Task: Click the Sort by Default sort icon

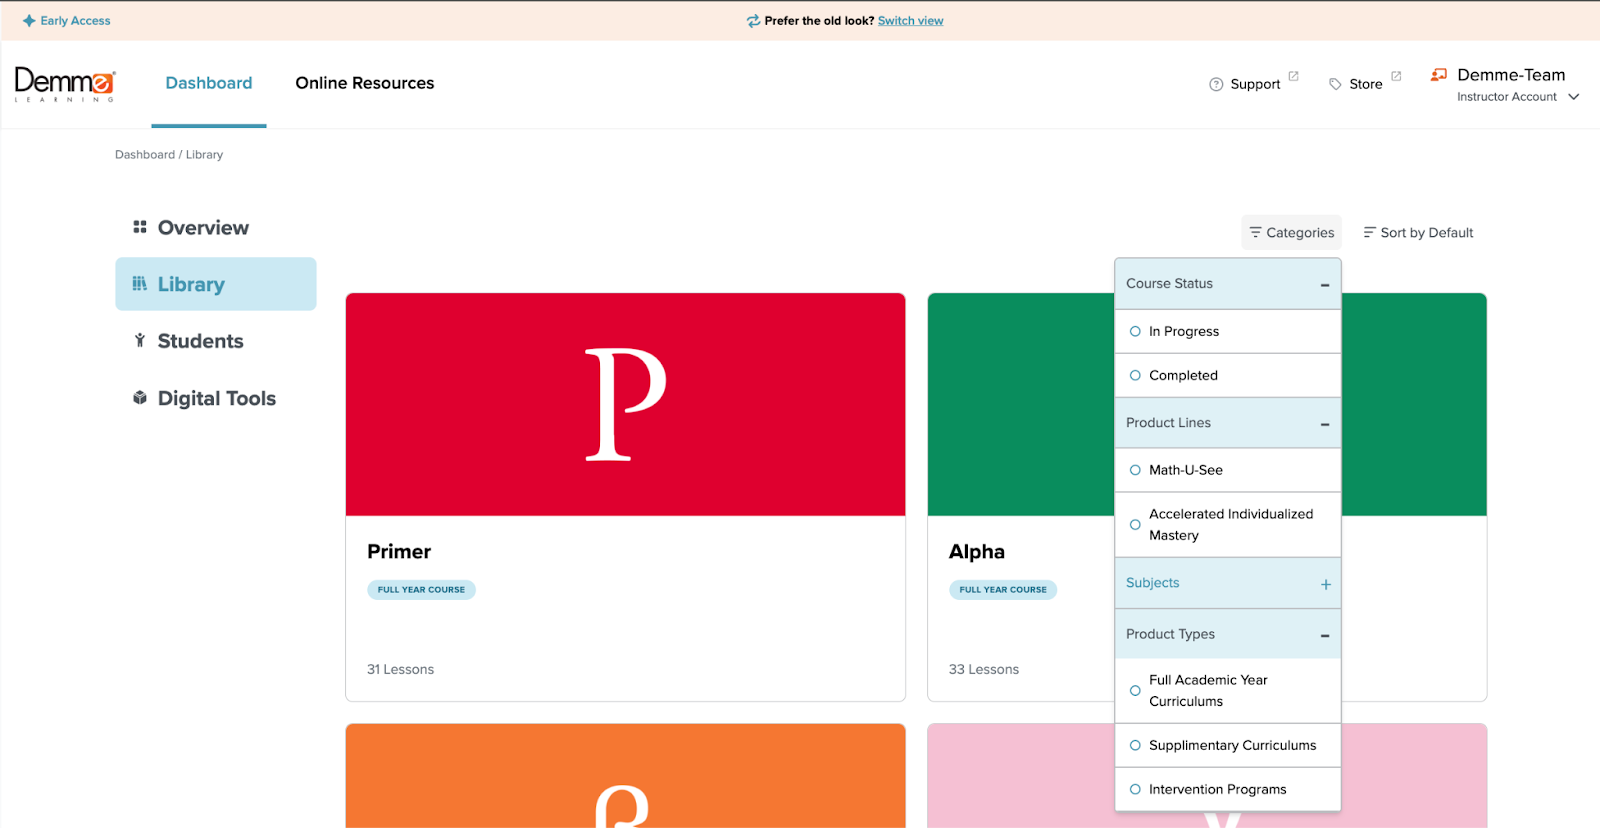Action: point(1370,232)
